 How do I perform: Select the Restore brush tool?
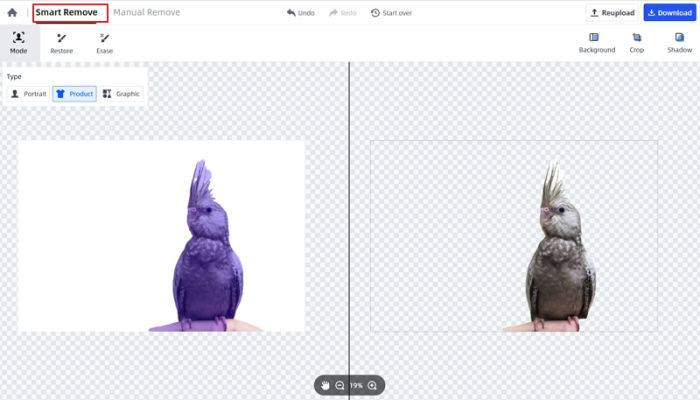pyautogui.click(x=62, y=43)
